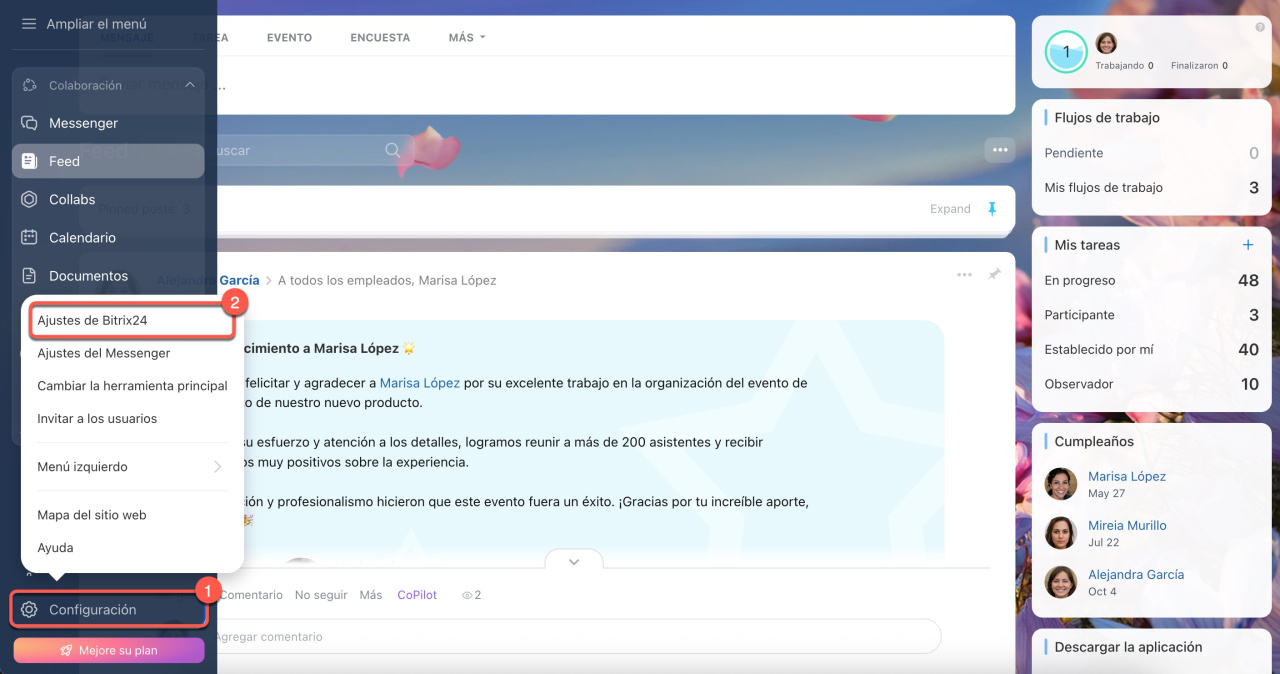This screenshot has height=674, width=1280.
Task: Open the Calendario section icon
Action: point(29,238)
